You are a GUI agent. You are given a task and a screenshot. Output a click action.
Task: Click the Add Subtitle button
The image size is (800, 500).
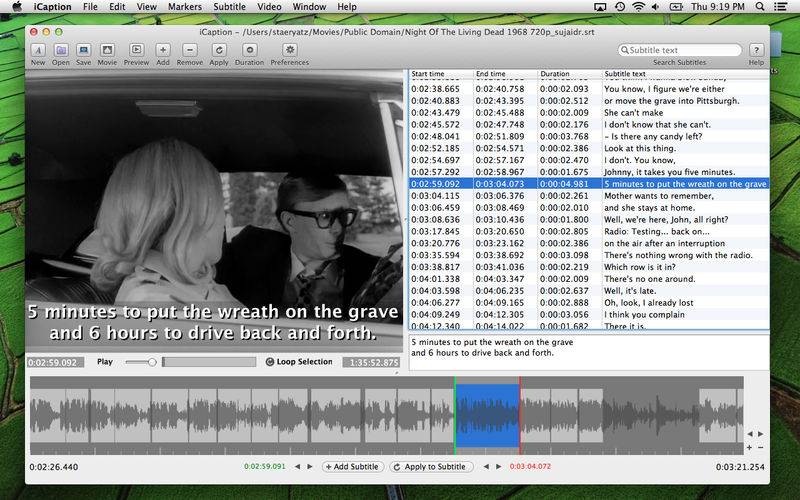coord(353,466)
